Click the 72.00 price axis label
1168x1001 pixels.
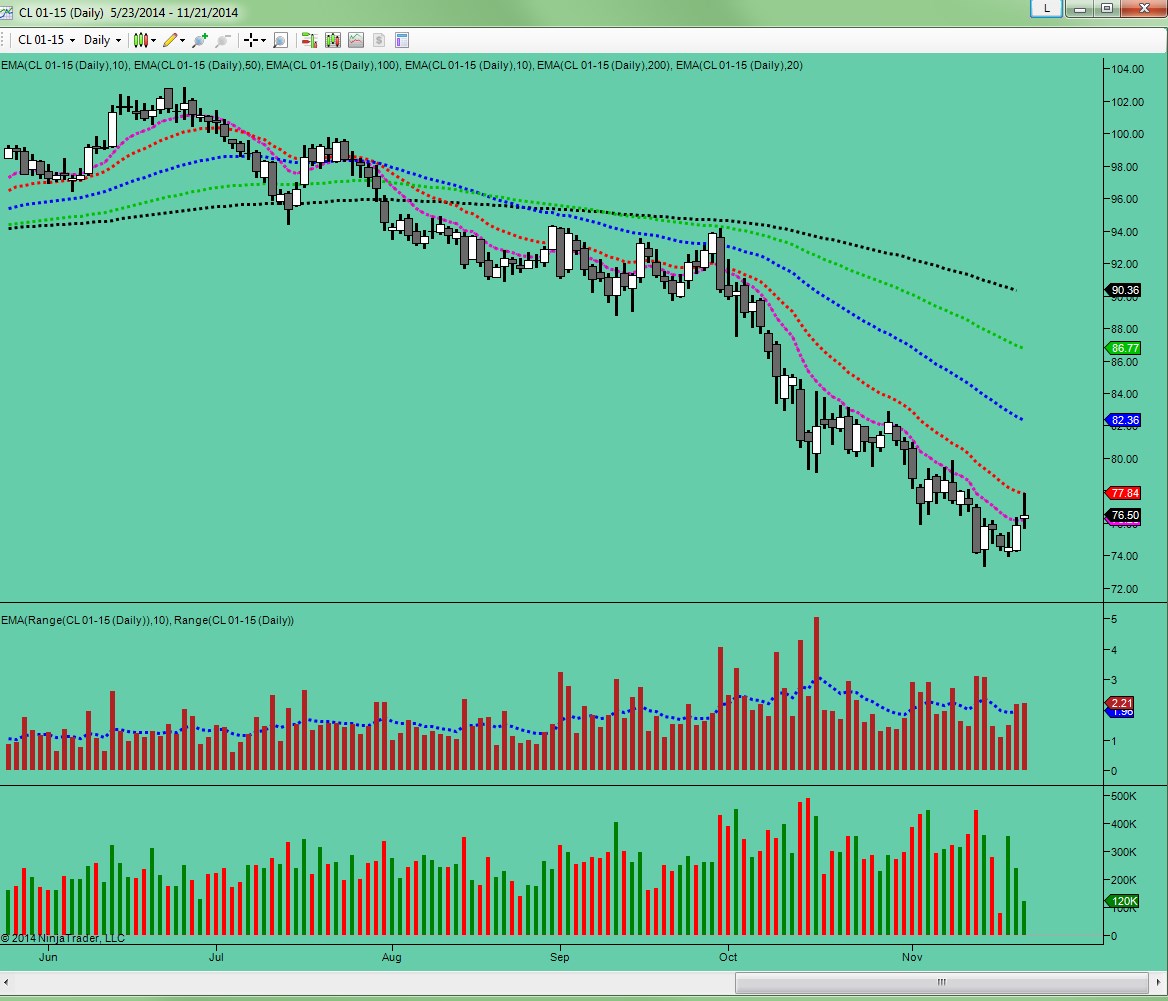click(1124, 589)
